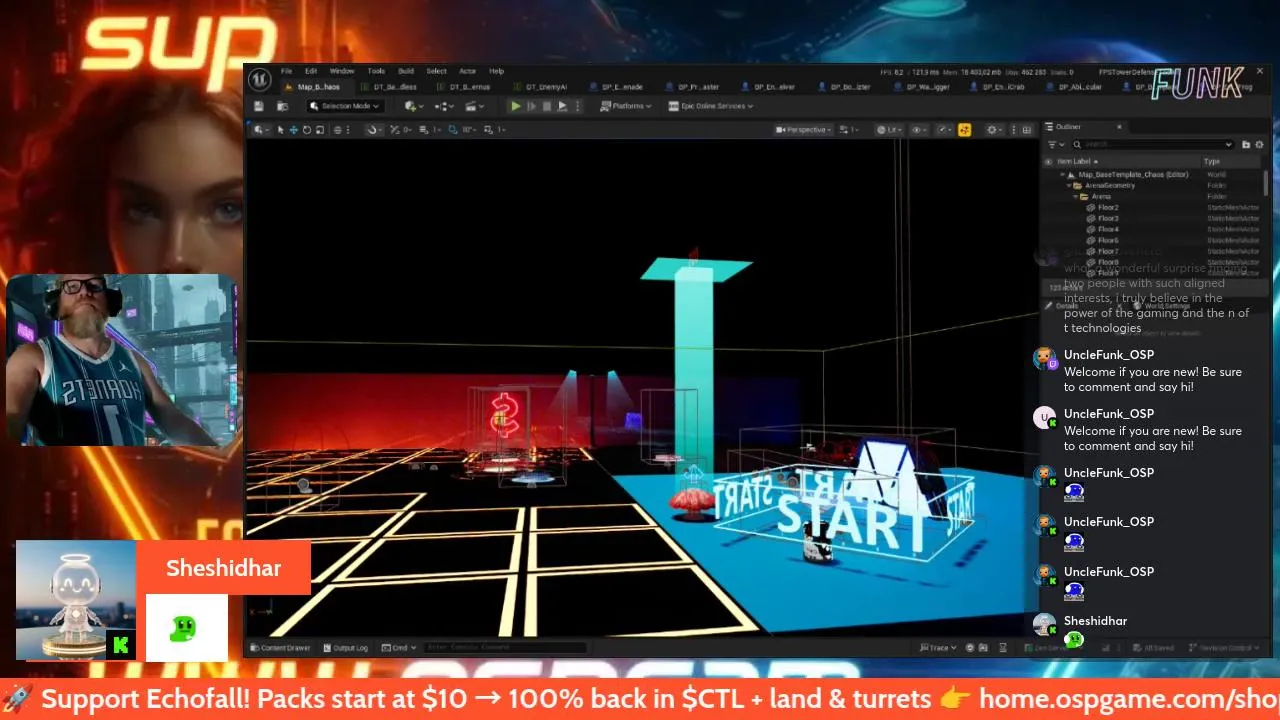The width and height of the screenshot is (1280, 720).
Task: Sort by the Item Label column header
Action: coord(1076,161)
